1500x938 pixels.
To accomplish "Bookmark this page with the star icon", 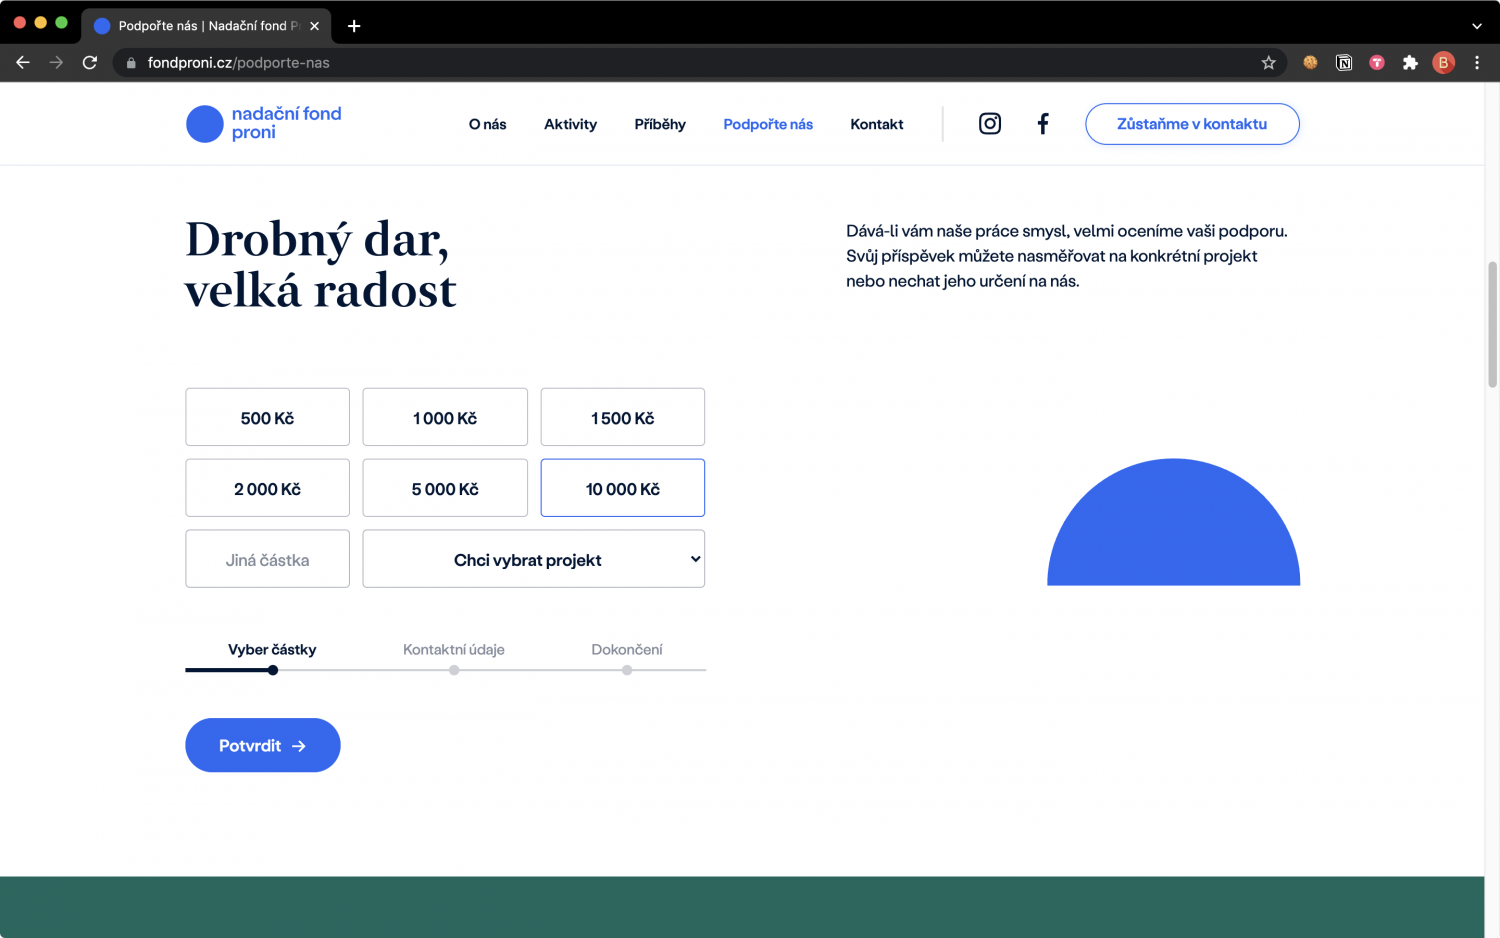I will tap(1268, 63).
